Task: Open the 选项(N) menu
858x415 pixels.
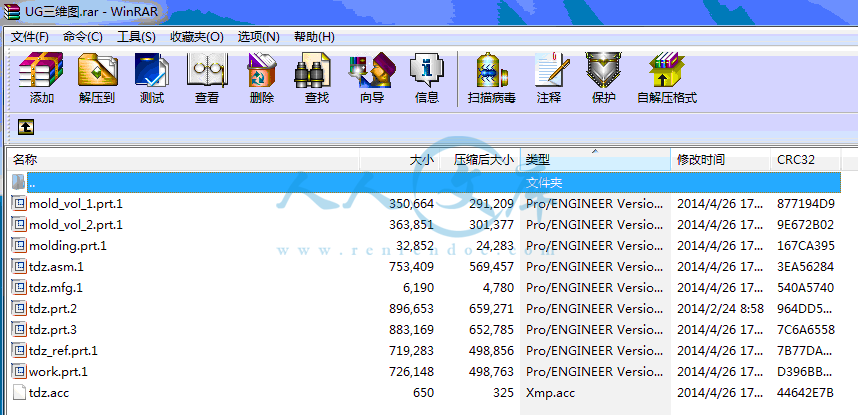Action: click(x=259, y=37)
